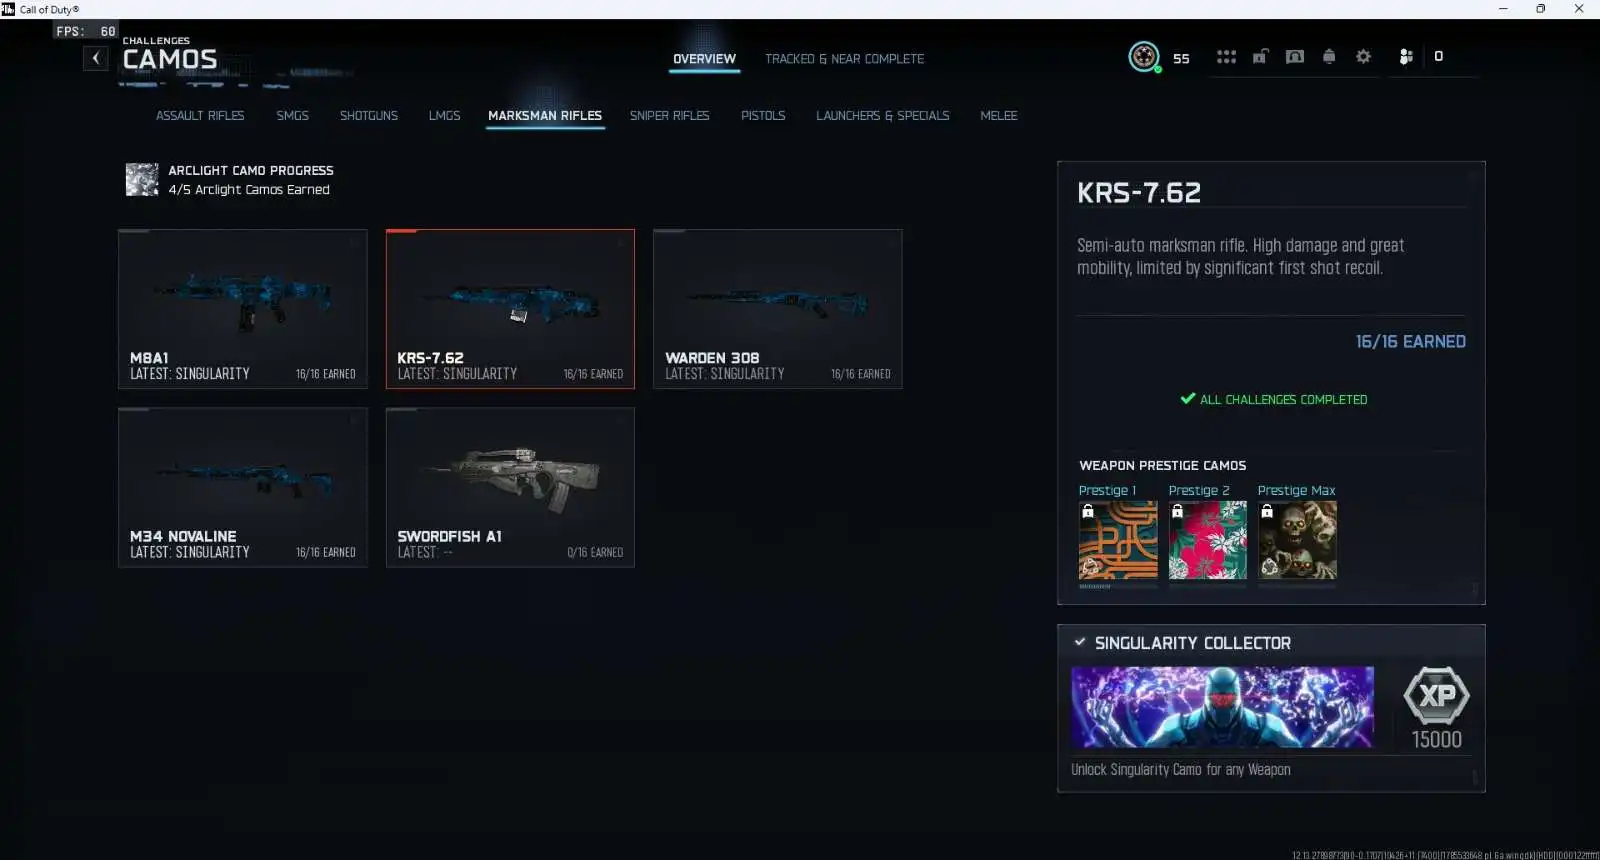
Task: Minimize the Call of Duty window
Action: 1502,9
